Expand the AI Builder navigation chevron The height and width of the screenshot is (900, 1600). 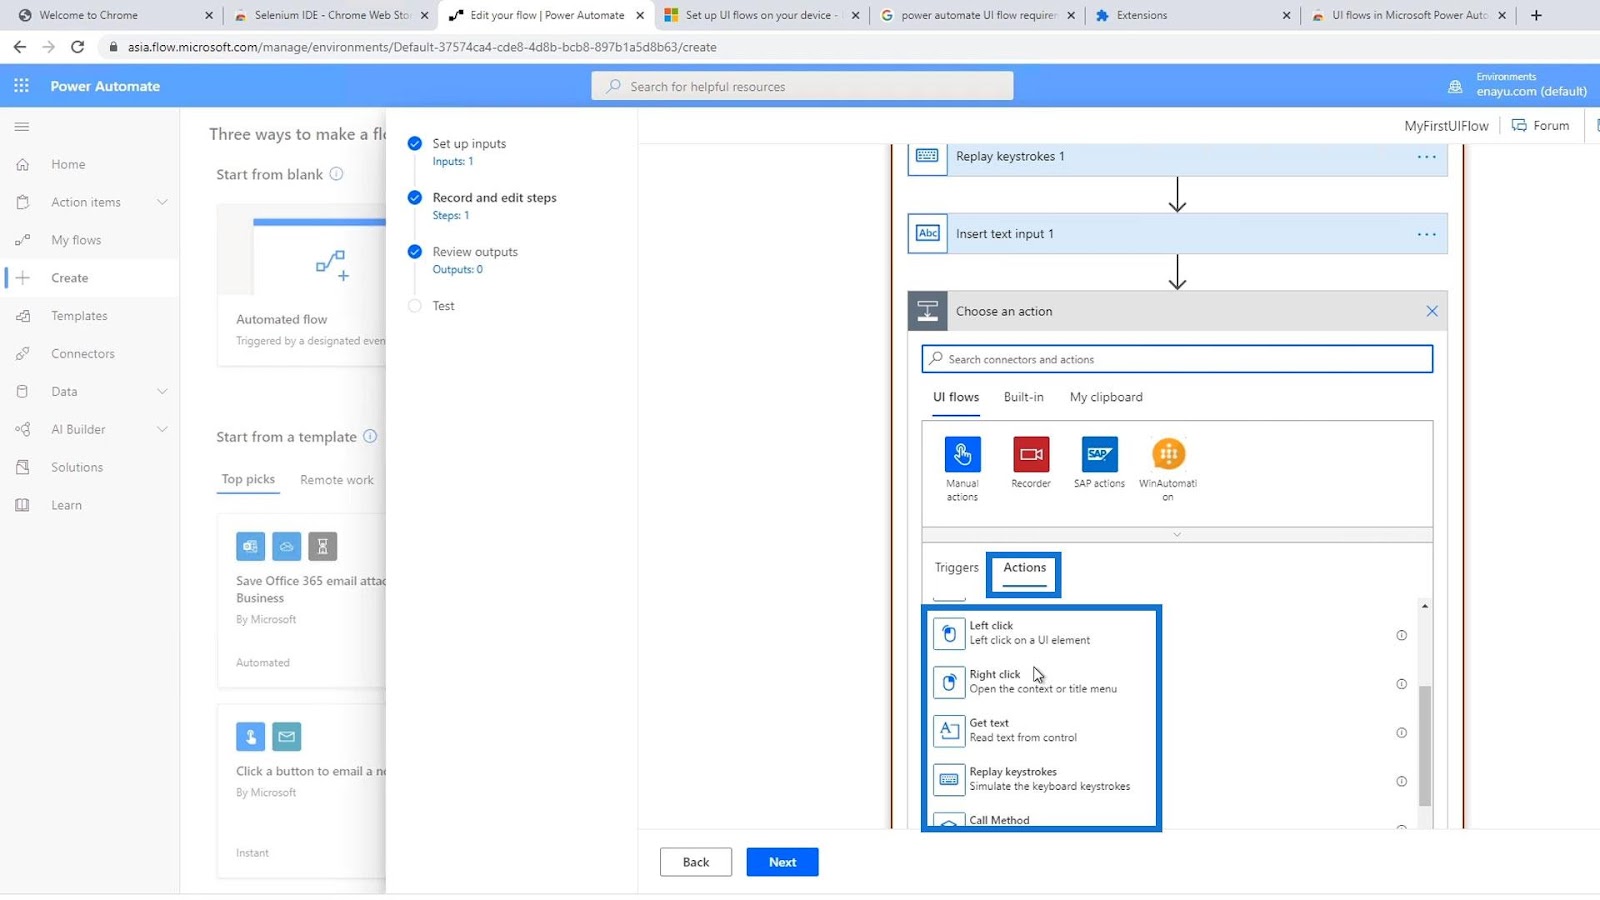(x=162, y=430)
